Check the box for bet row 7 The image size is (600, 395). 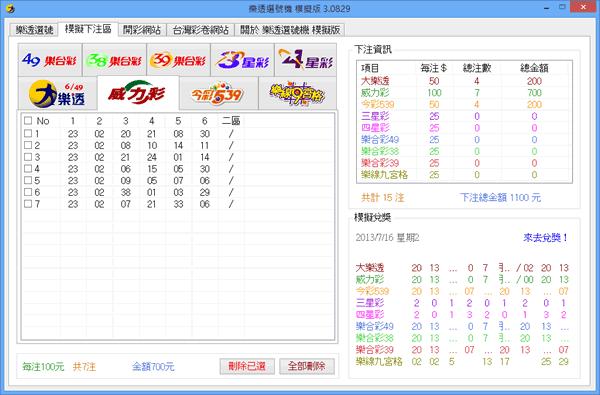[28, 204]
